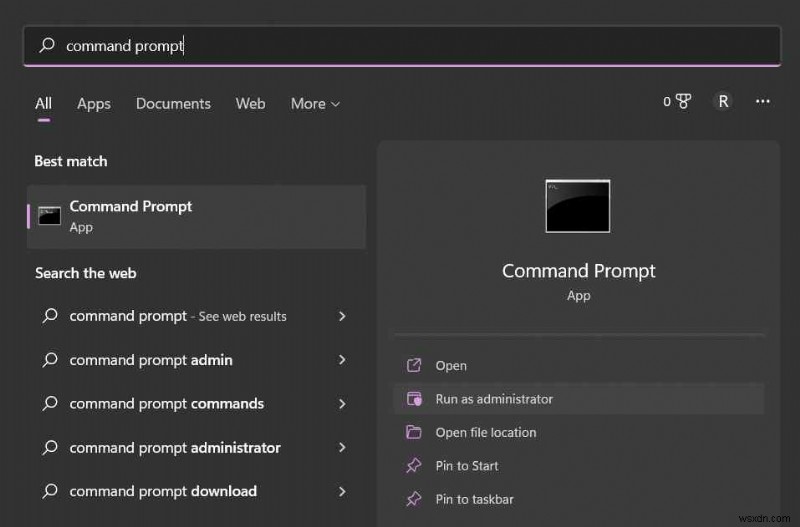Click the large Command Prompt preview icon
Viewport: 800px width, 527px height.
[577, 206]
